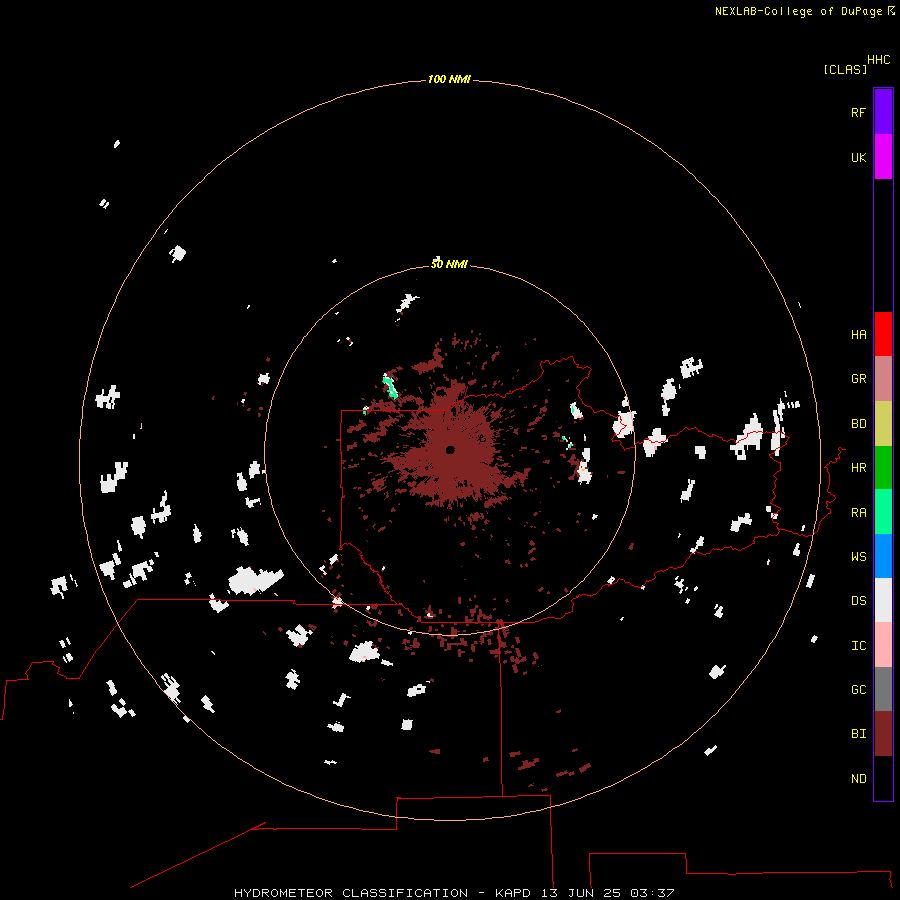900x900 pixels.
Task: Click the RF legend label
Action: pos(858,112)
